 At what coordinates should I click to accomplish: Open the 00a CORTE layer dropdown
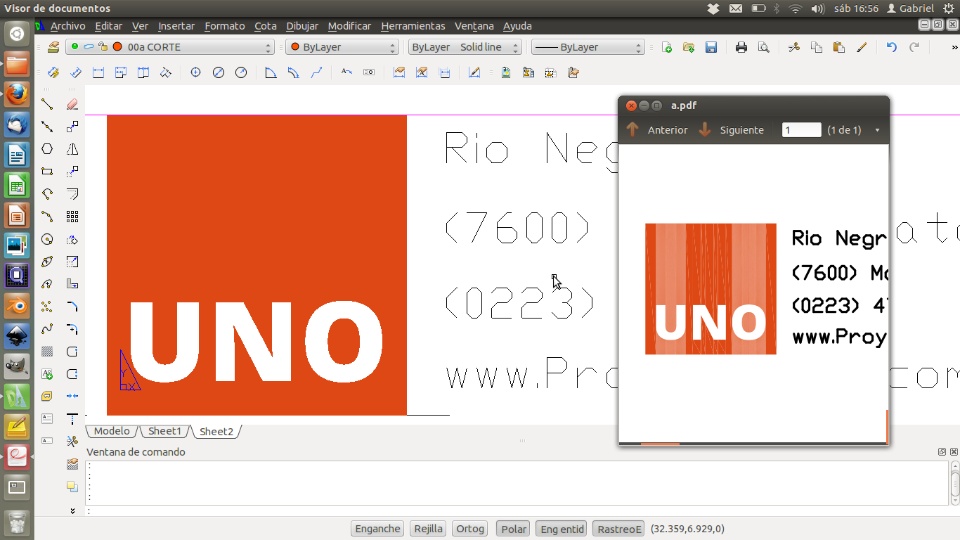pyautogui.click(x=170, y=47)
